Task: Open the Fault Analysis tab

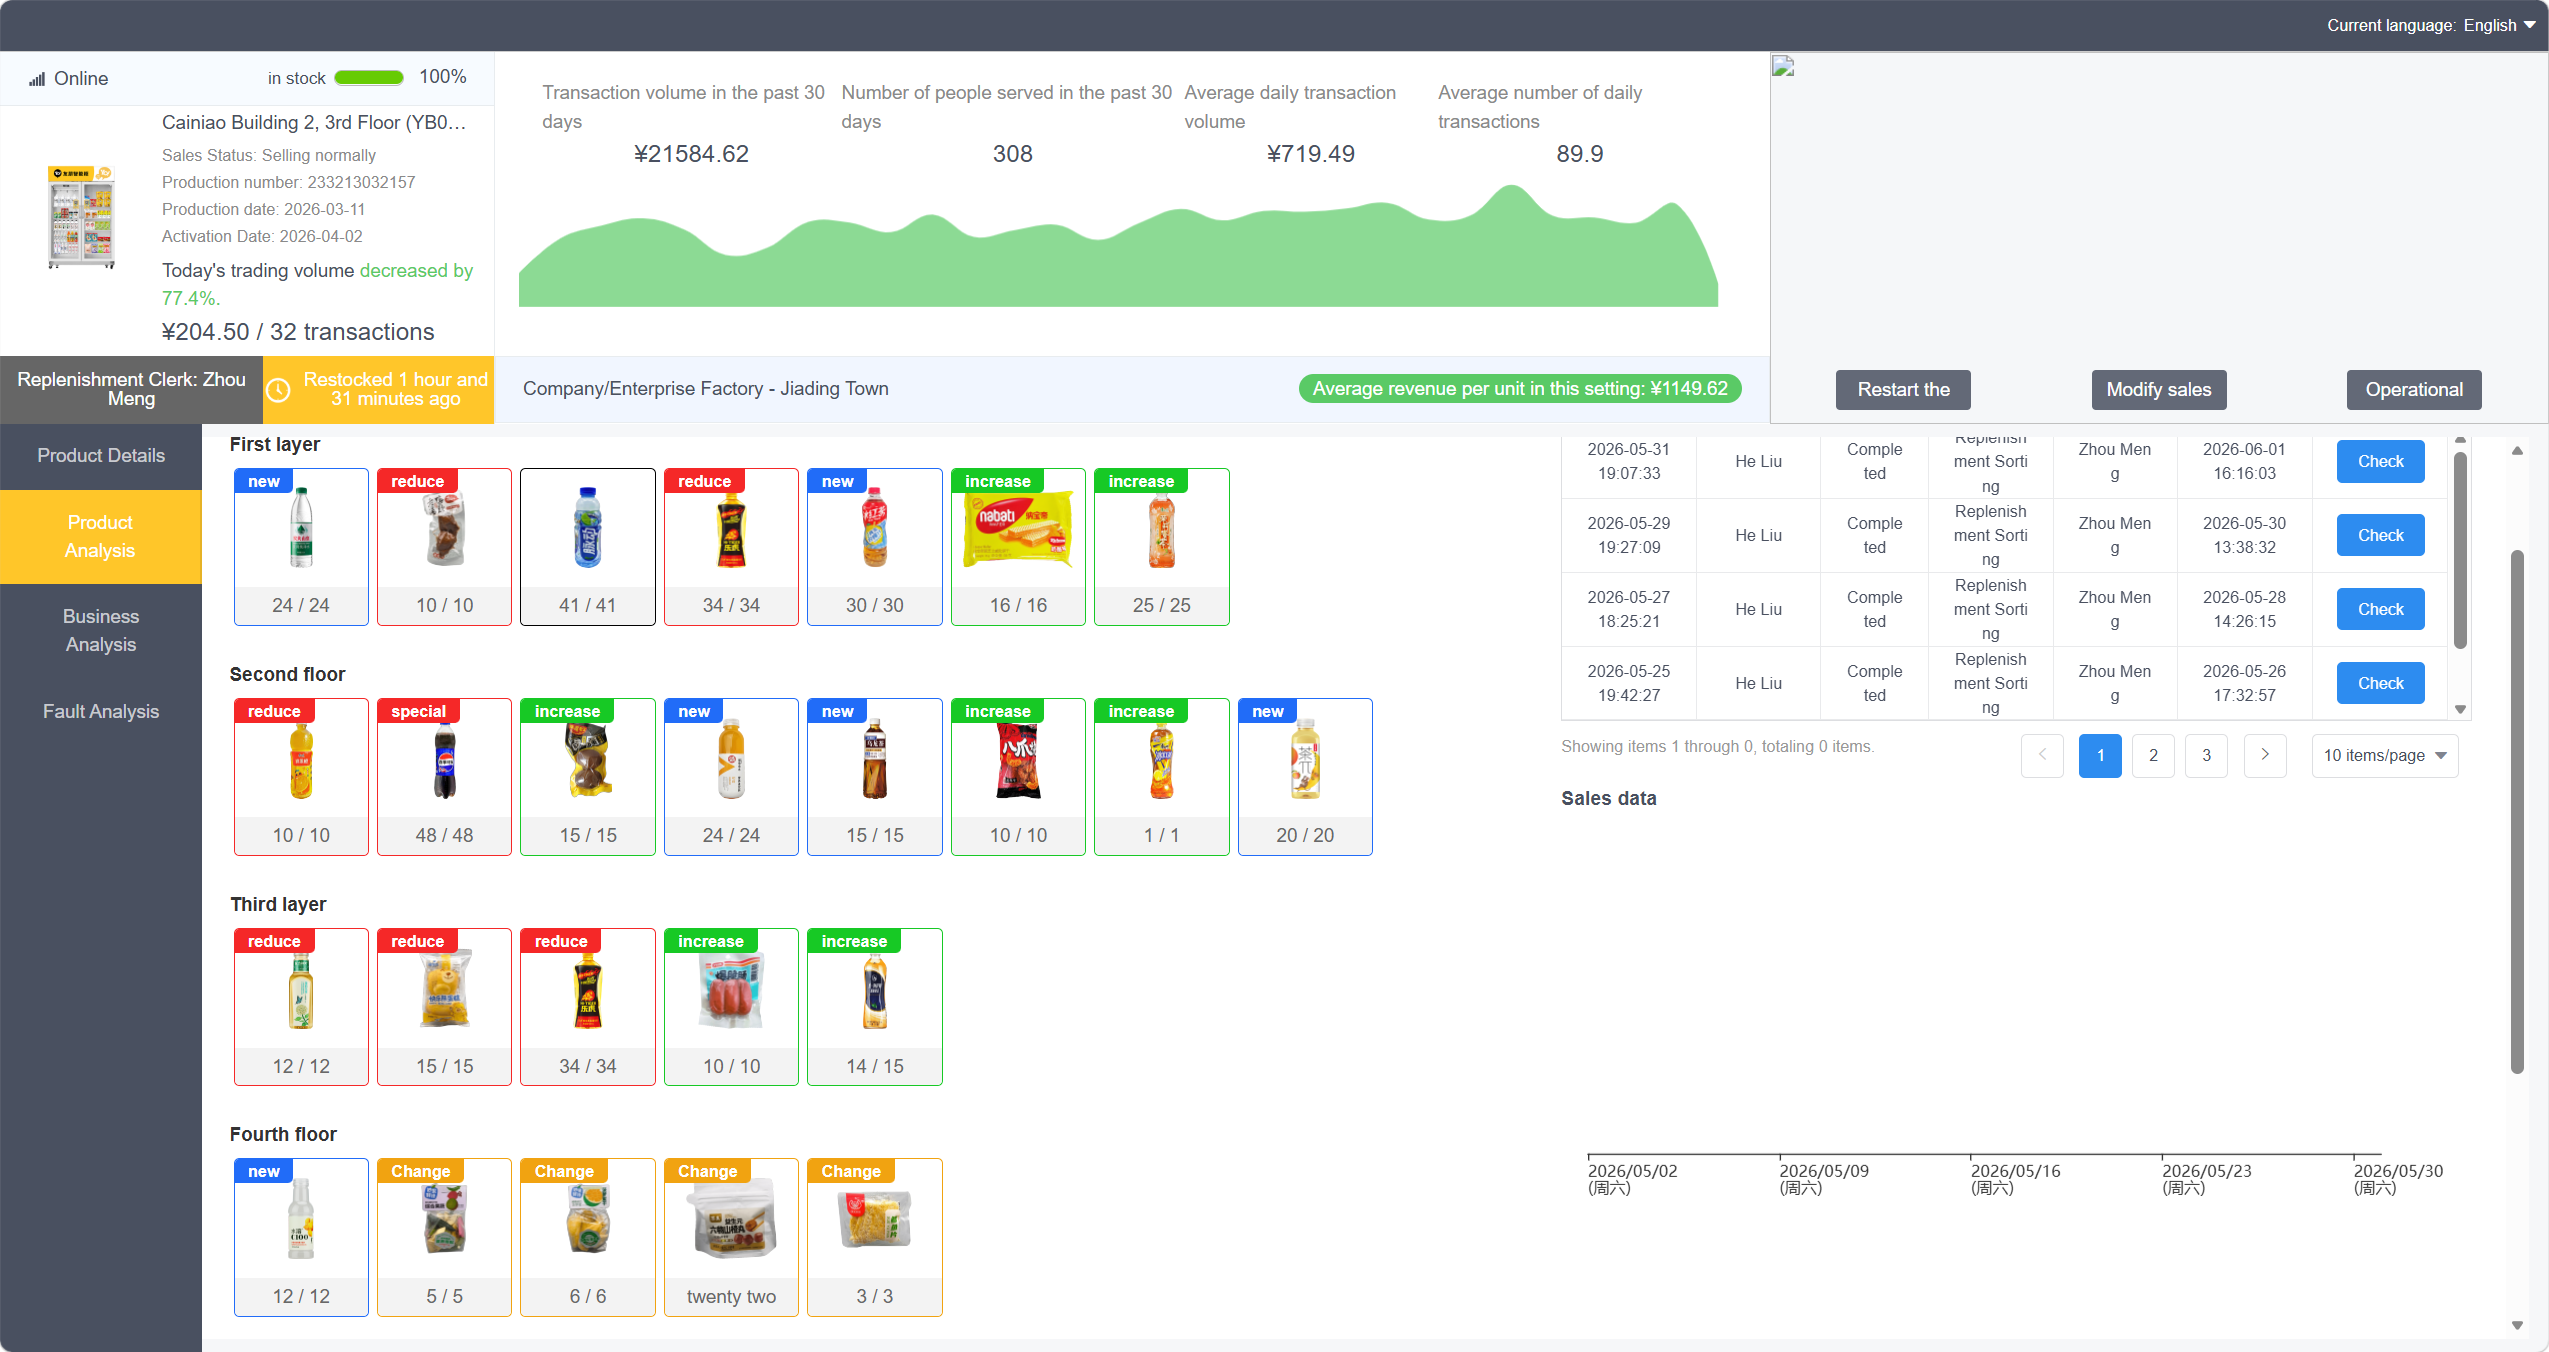Action: [x=101, y=711]
